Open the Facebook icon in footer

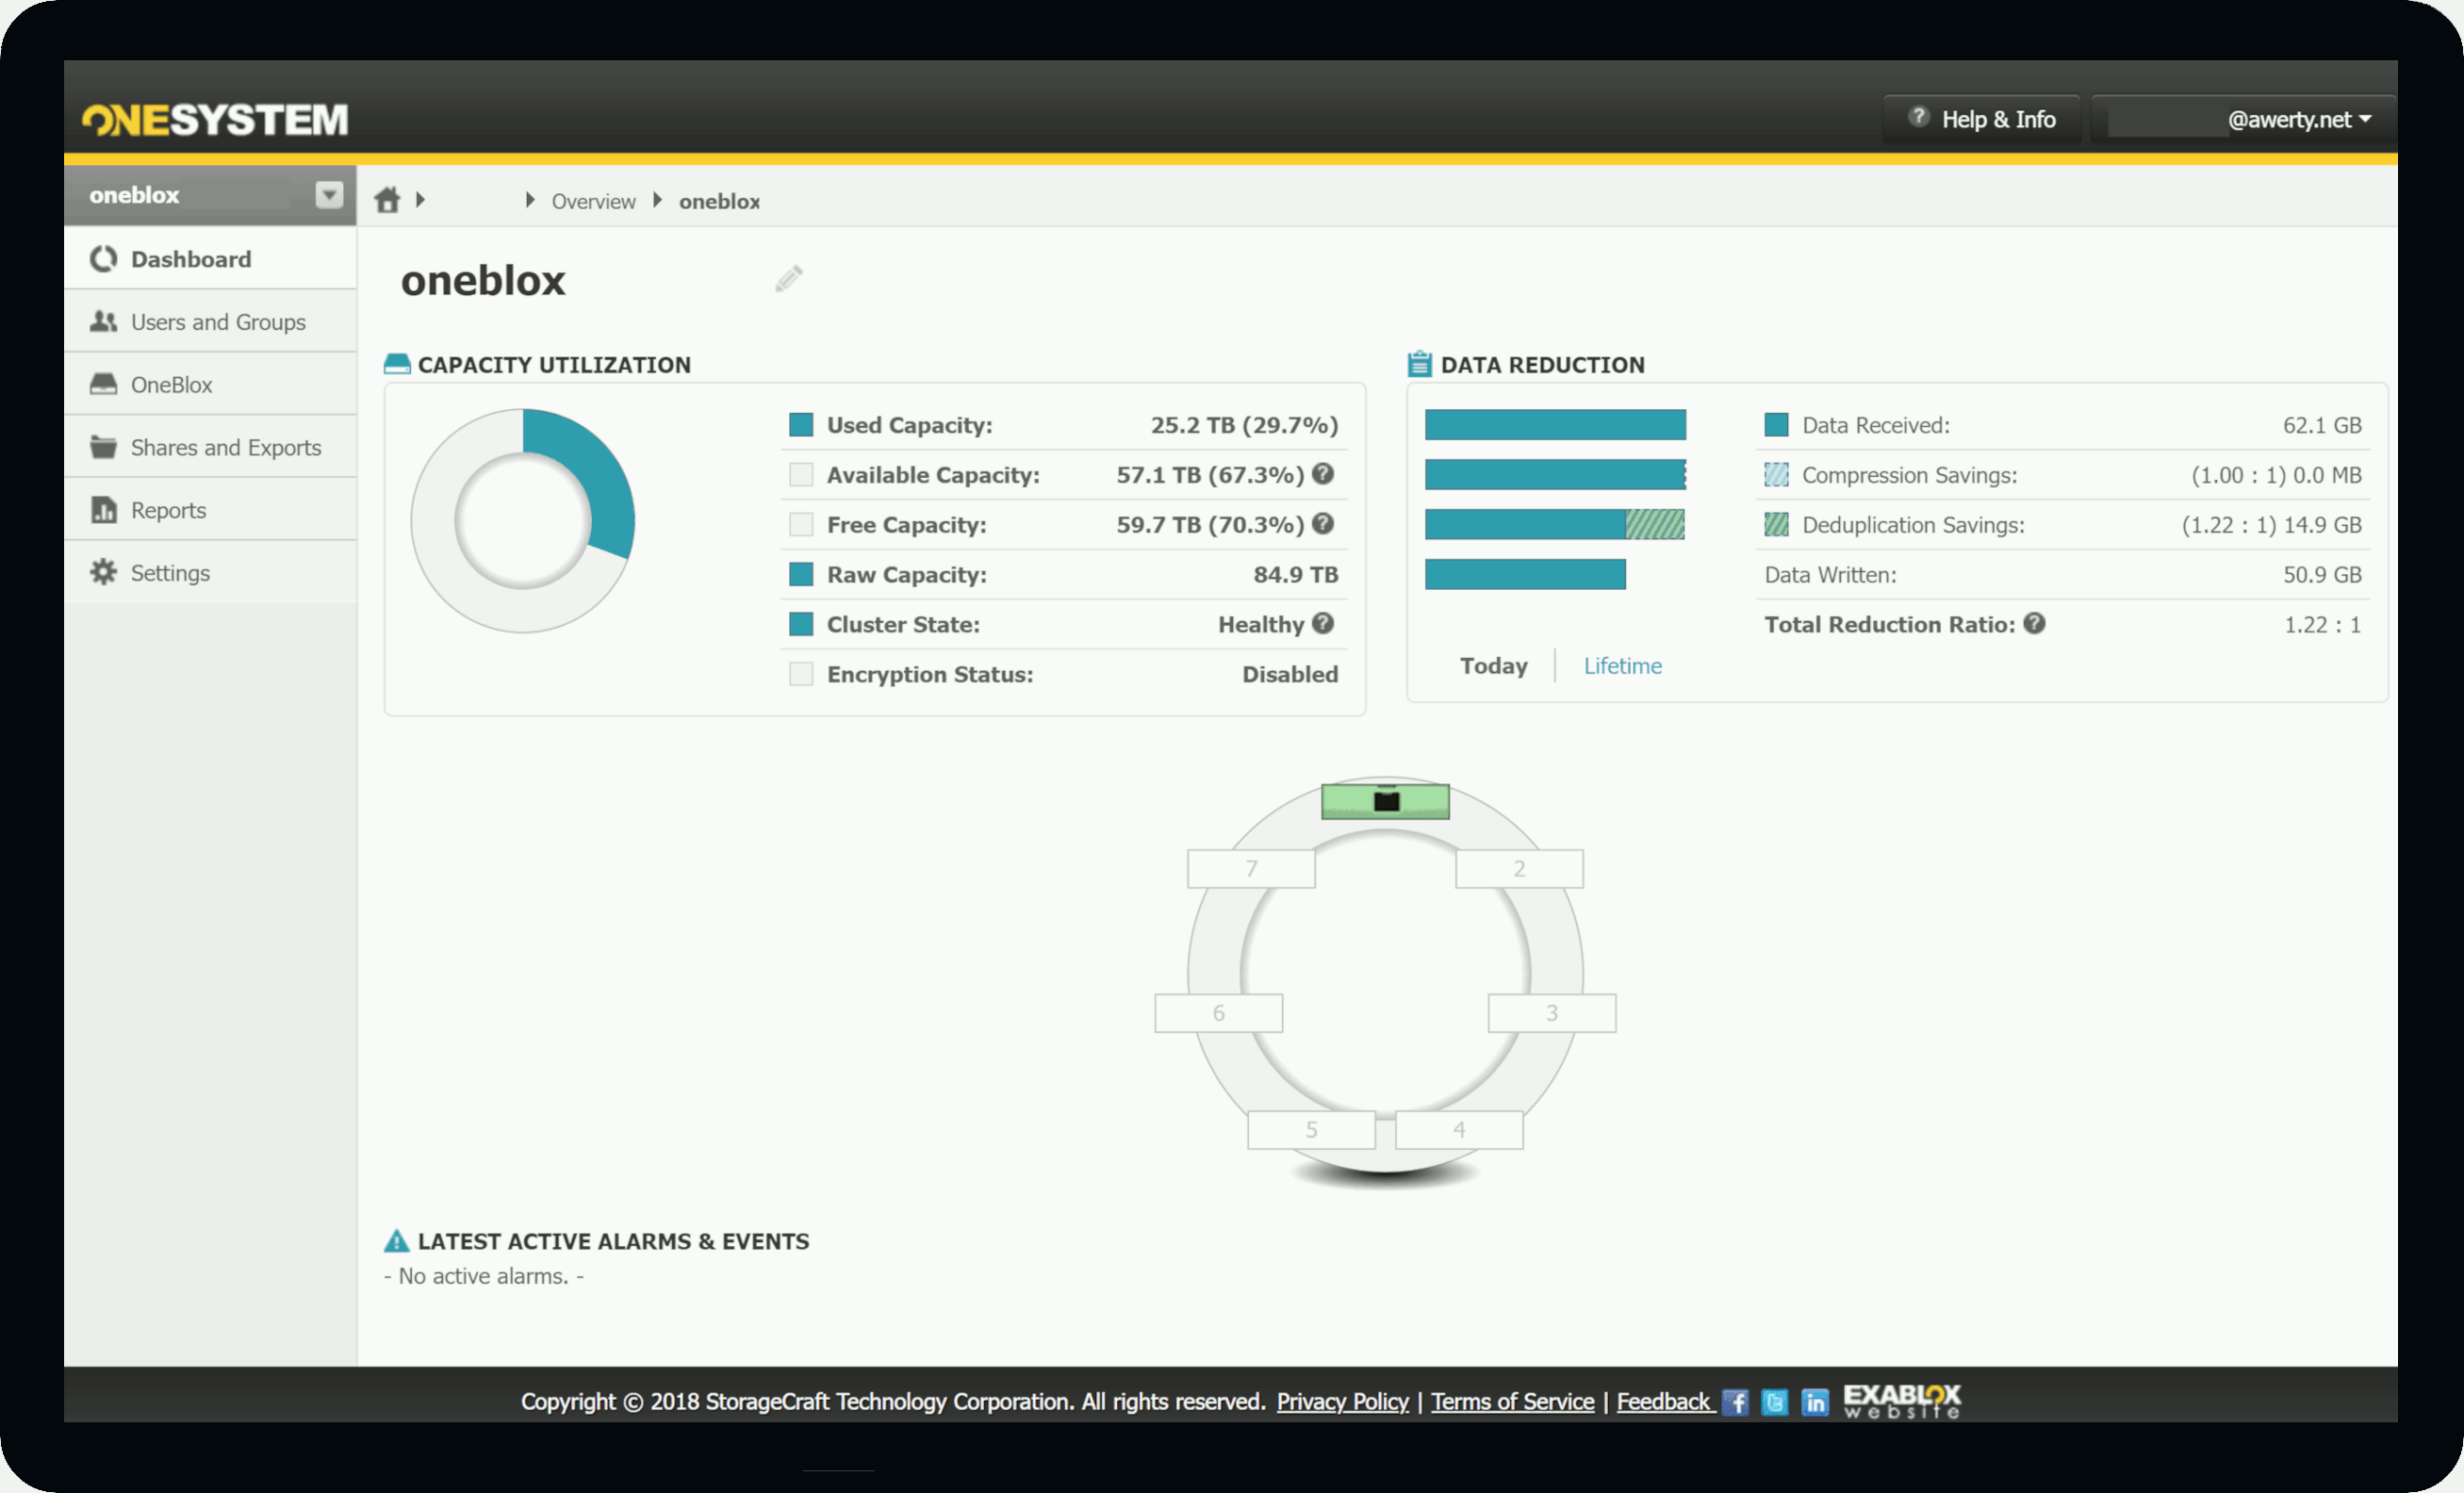click(x=1735, y=1402)
